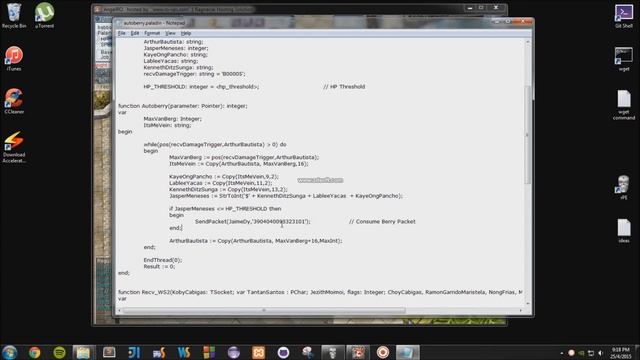640x360 pixels.
Task: Click the SendPacket line in the code
Action: point(253,221)
